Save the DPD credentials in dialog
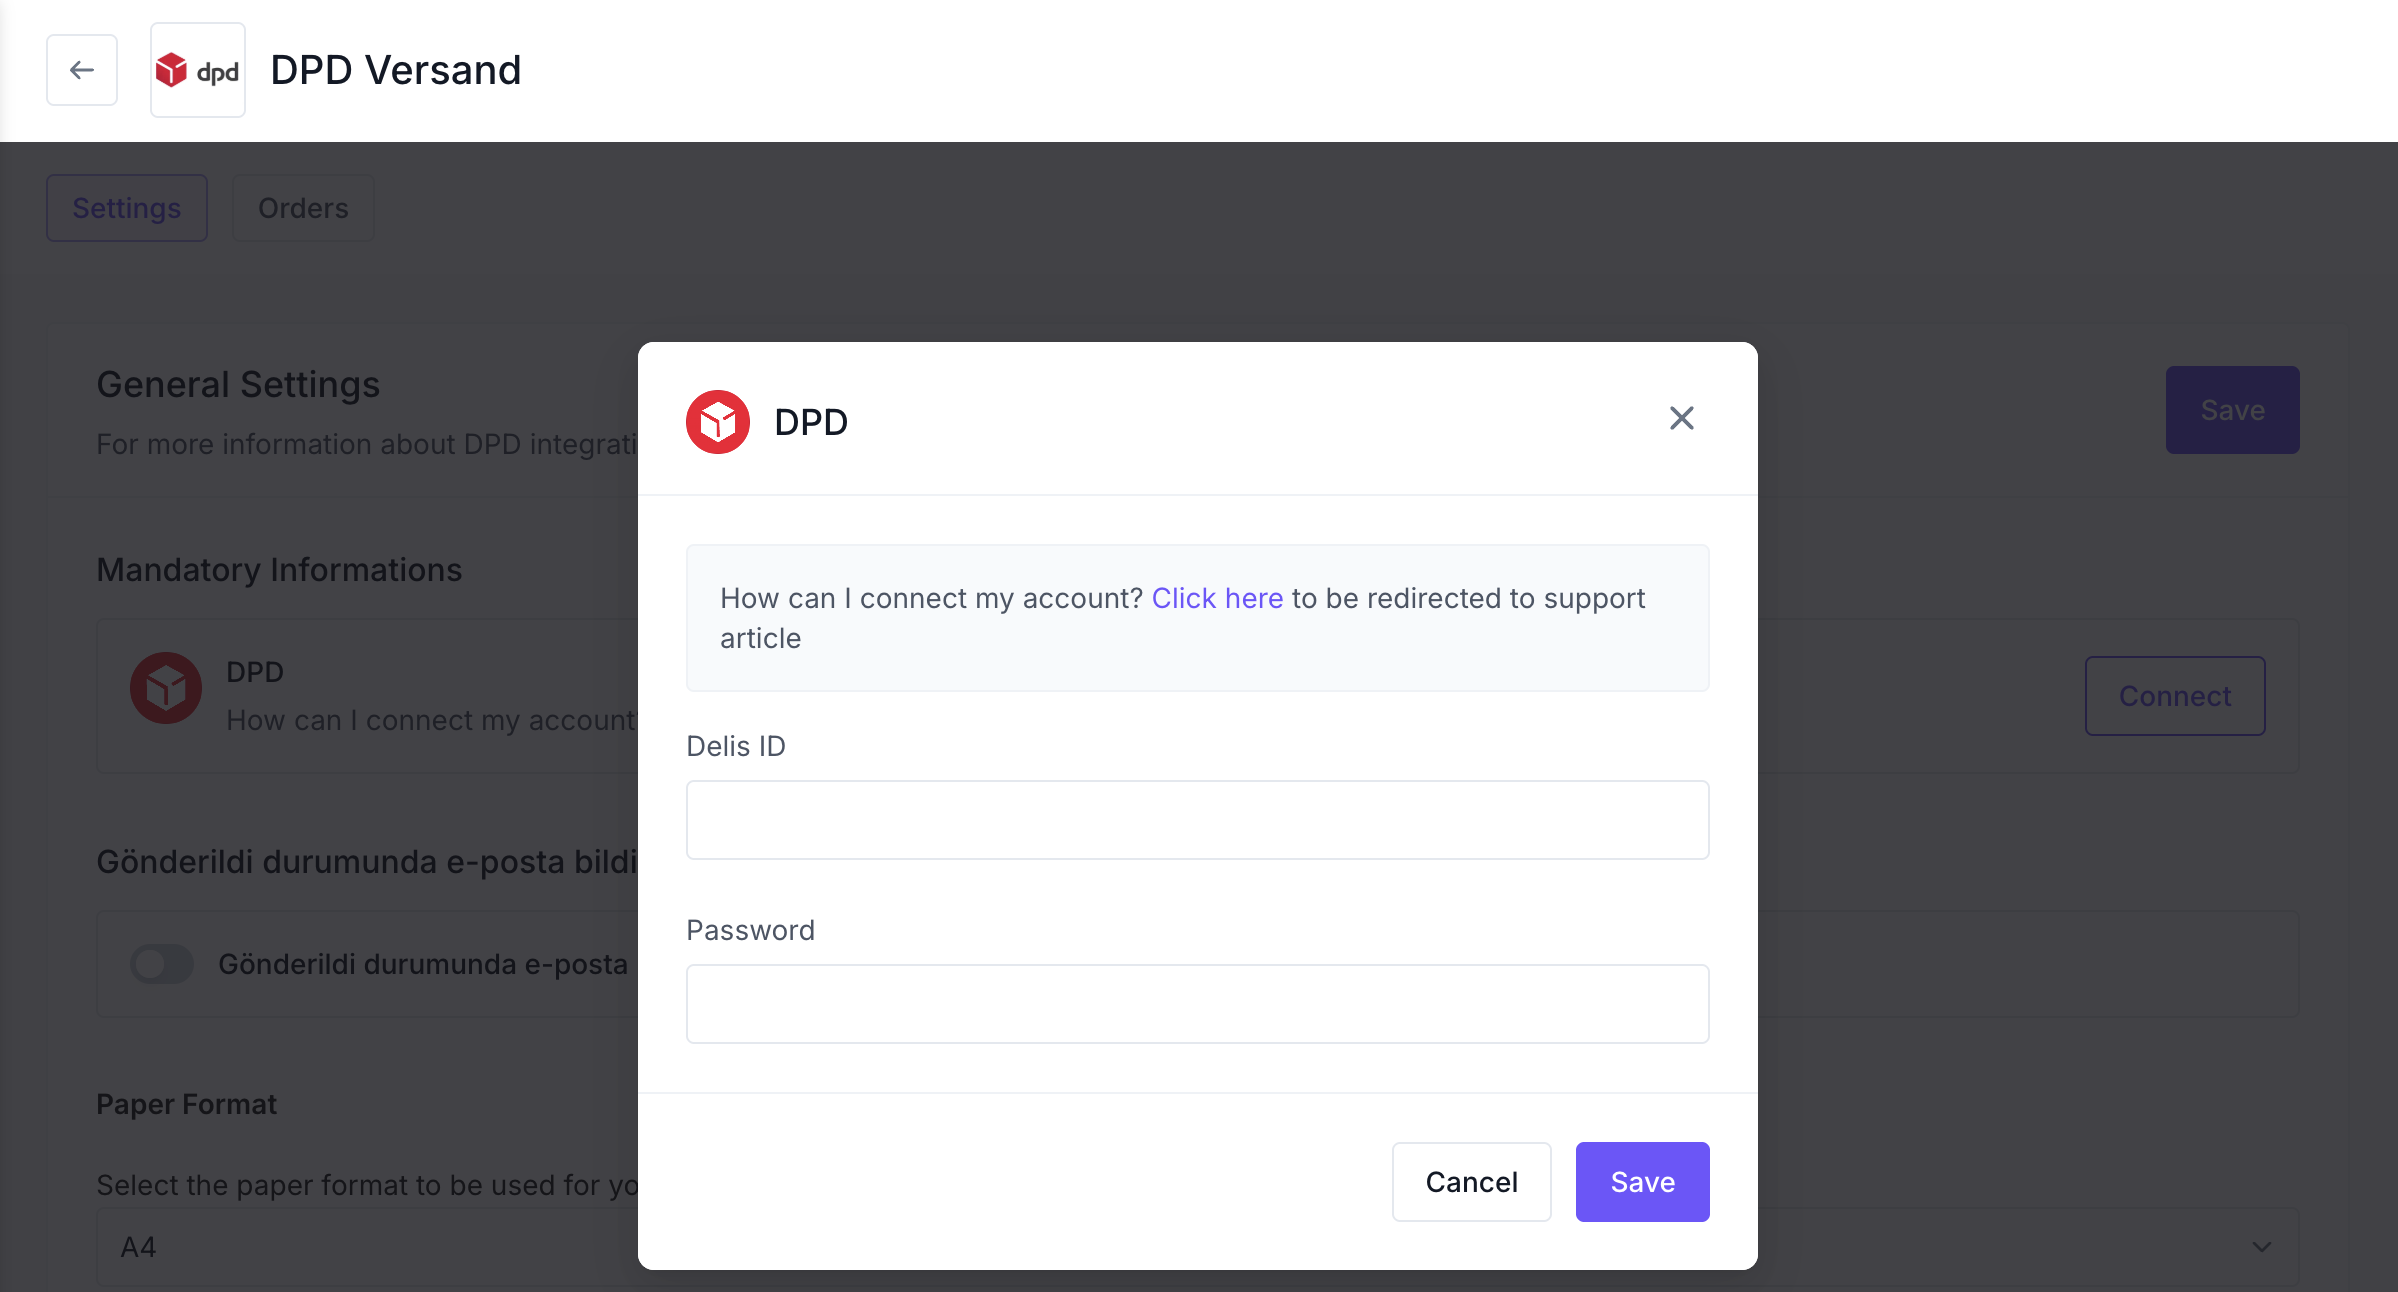Viewport: 2398px width, 1292px height. (x=1642, y=1182)
